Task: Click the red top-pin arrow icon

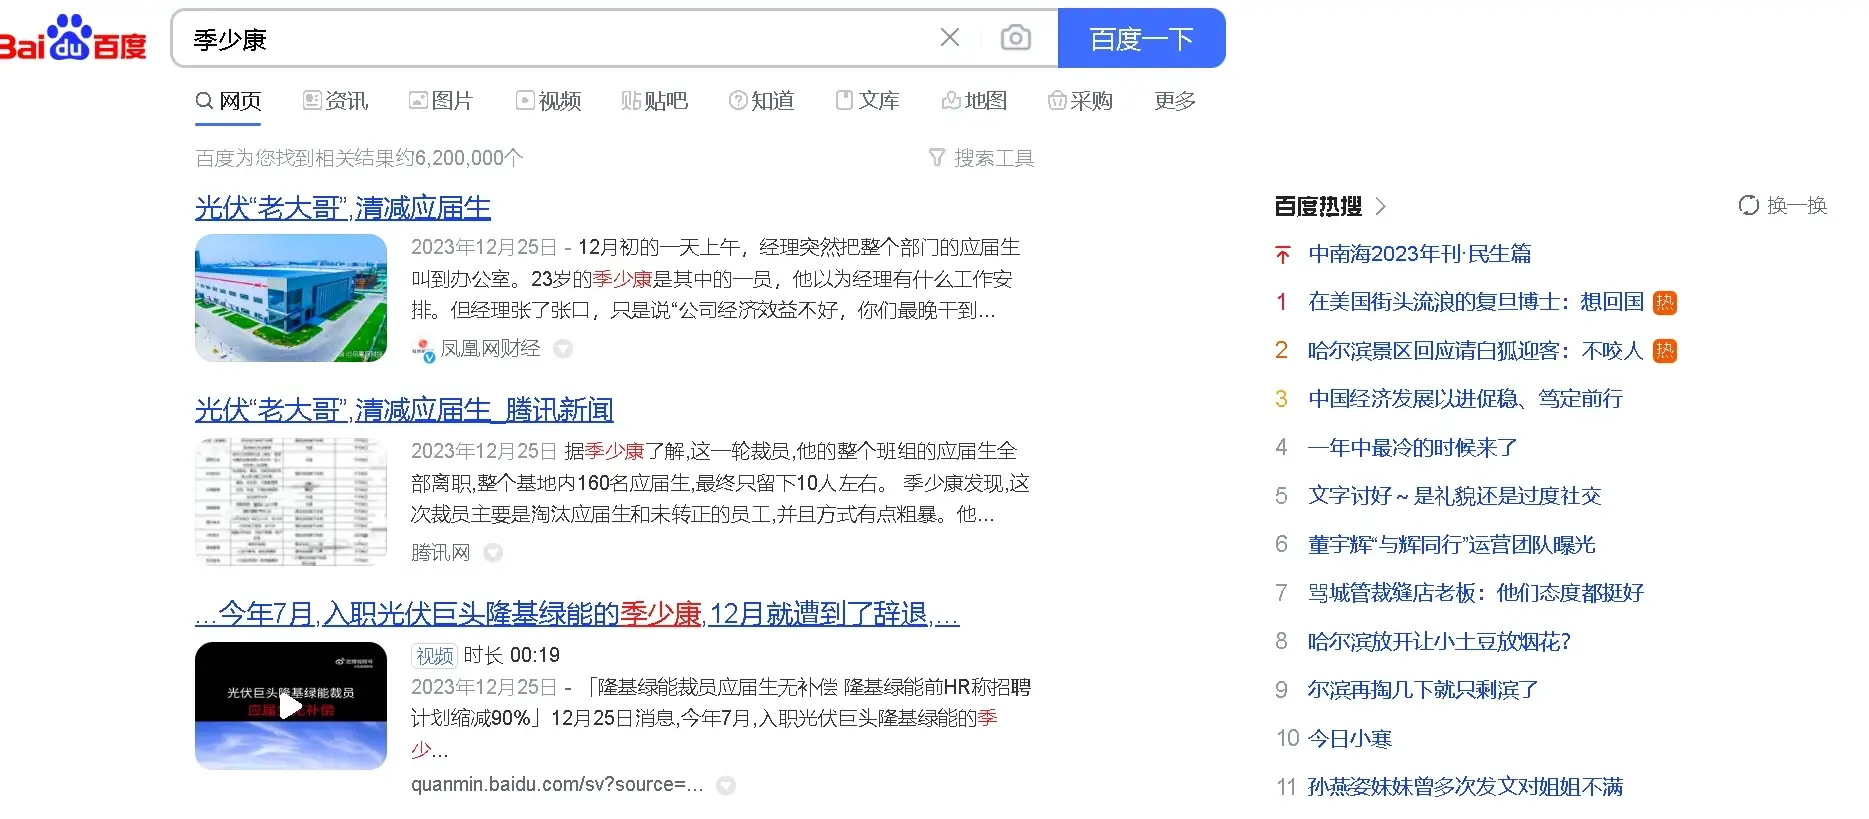Action: coord(1283,254)
